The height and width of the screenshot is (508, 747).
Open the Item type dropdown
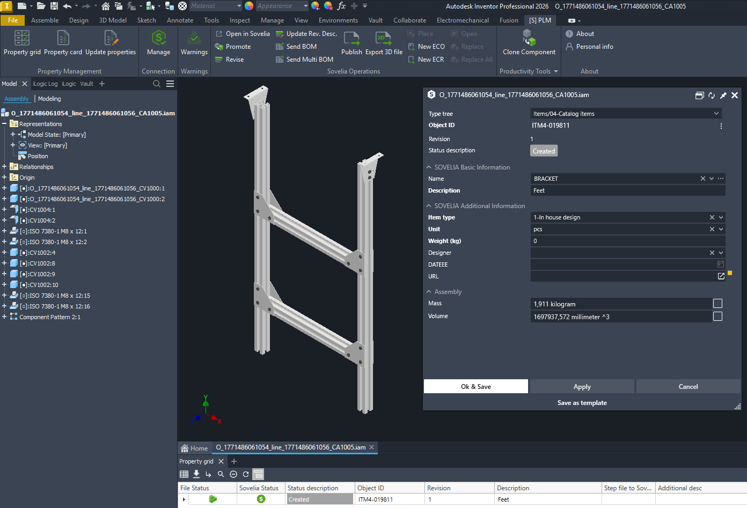click(x=721, y=217)
